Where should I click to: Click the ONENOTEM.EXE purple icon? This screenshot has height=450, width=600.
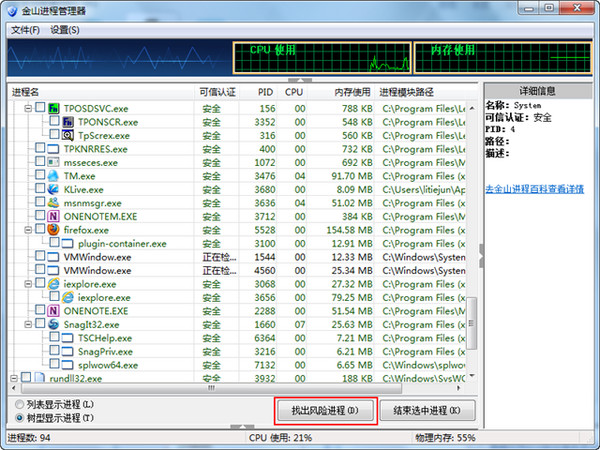click(x=54, y=215)
